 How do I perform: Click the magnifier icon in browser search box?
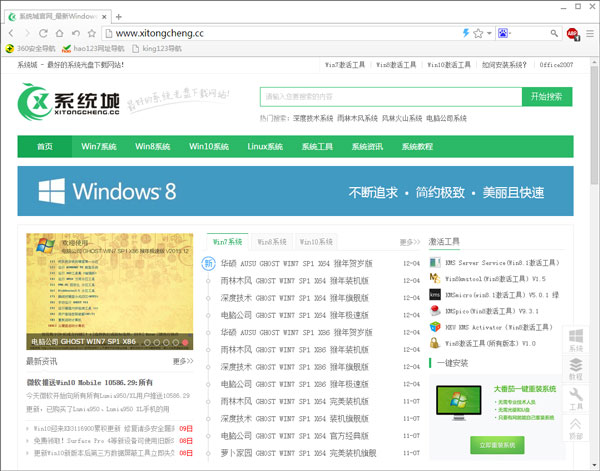[x=554, y=33]
